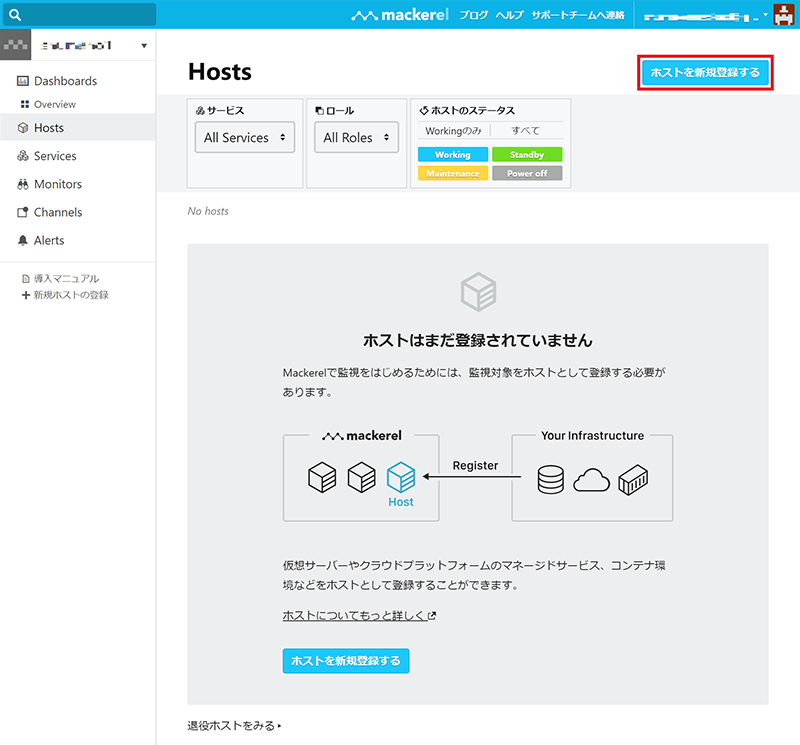Screen dimensions: 800x745
Task: Toggle the Power off status filter
Action: 526,173
